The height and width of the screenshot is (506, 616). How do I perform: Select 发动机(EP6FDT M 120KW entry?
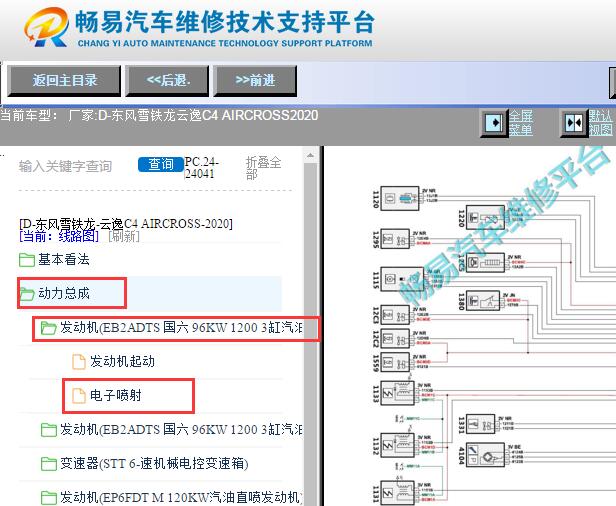[181, 498]
